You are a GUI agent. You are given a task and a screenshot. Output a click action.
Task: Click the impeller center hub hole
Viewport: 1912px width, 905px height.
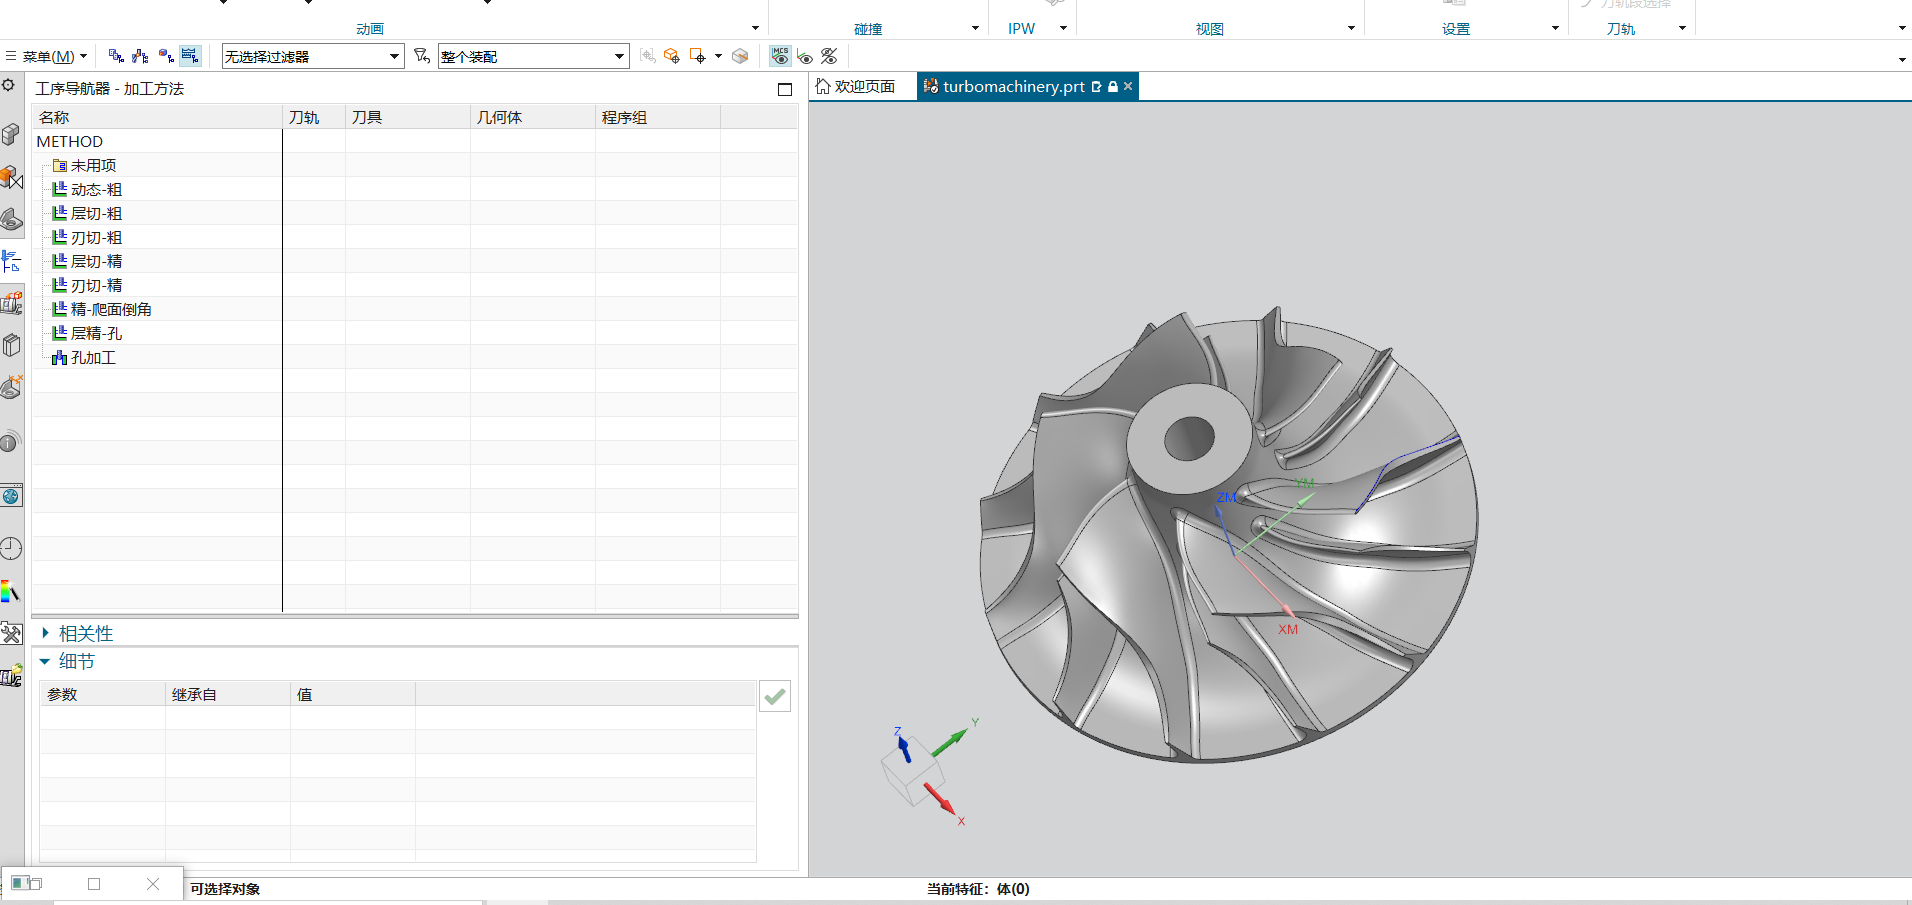point(1189,438)
